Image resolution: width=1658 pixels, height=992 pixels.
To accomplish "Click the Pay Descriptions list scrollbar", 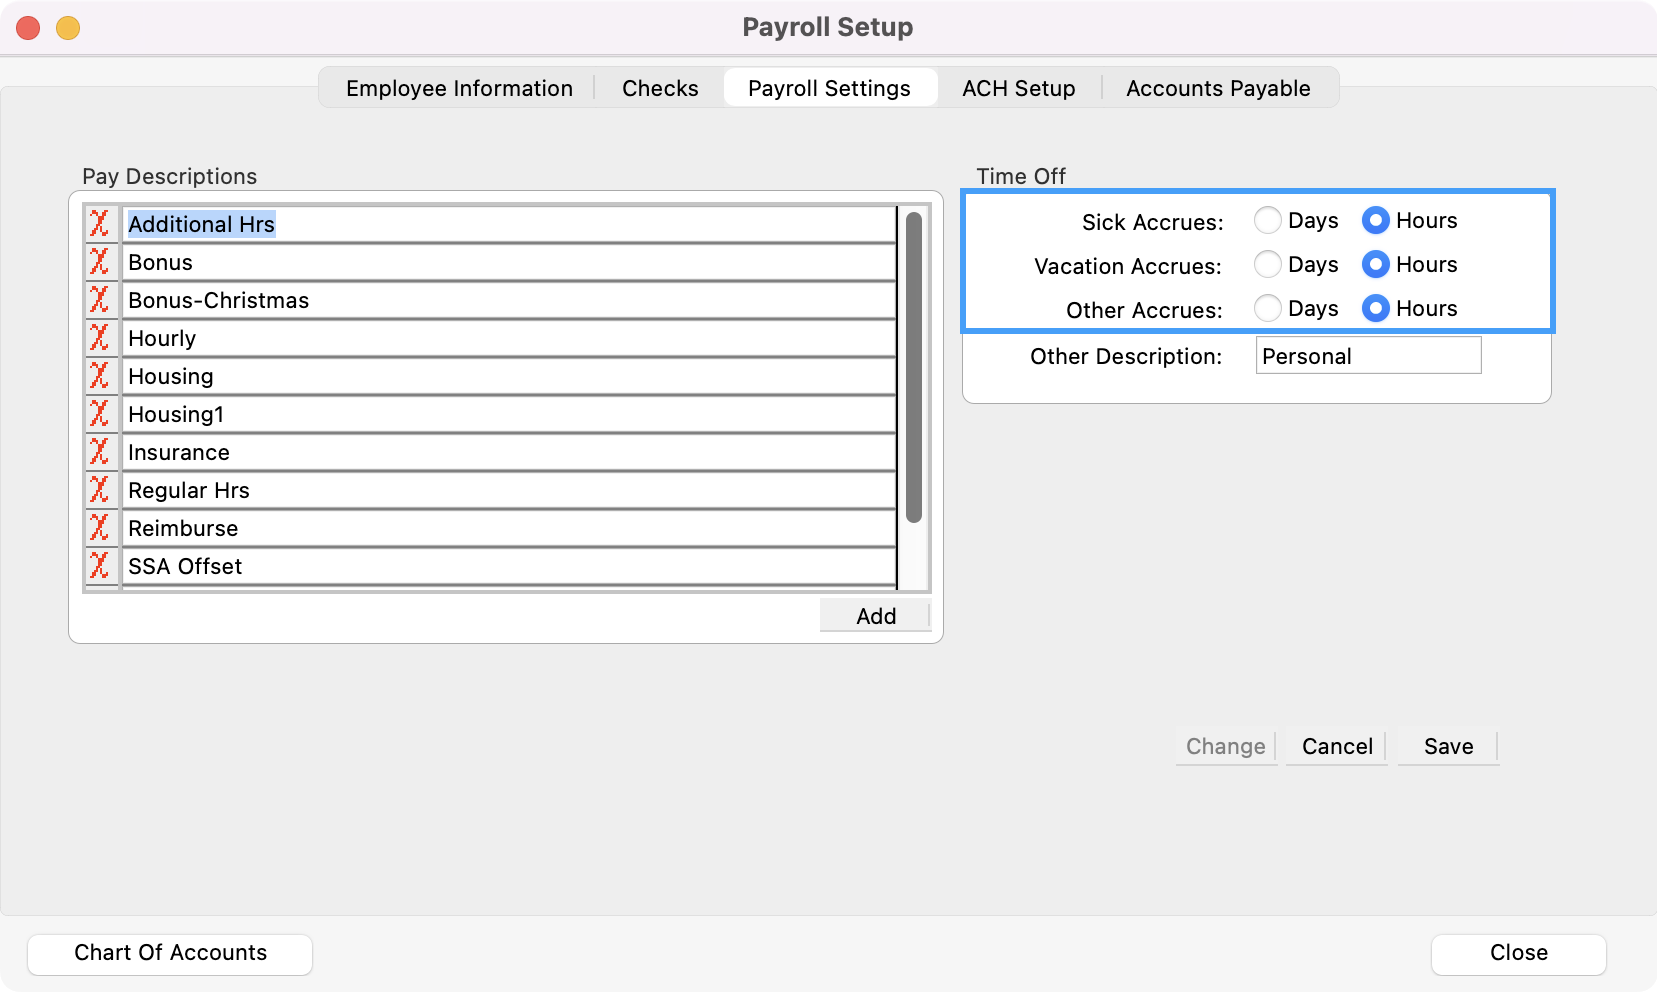I will pyautogui.click(x=913, y=367).
